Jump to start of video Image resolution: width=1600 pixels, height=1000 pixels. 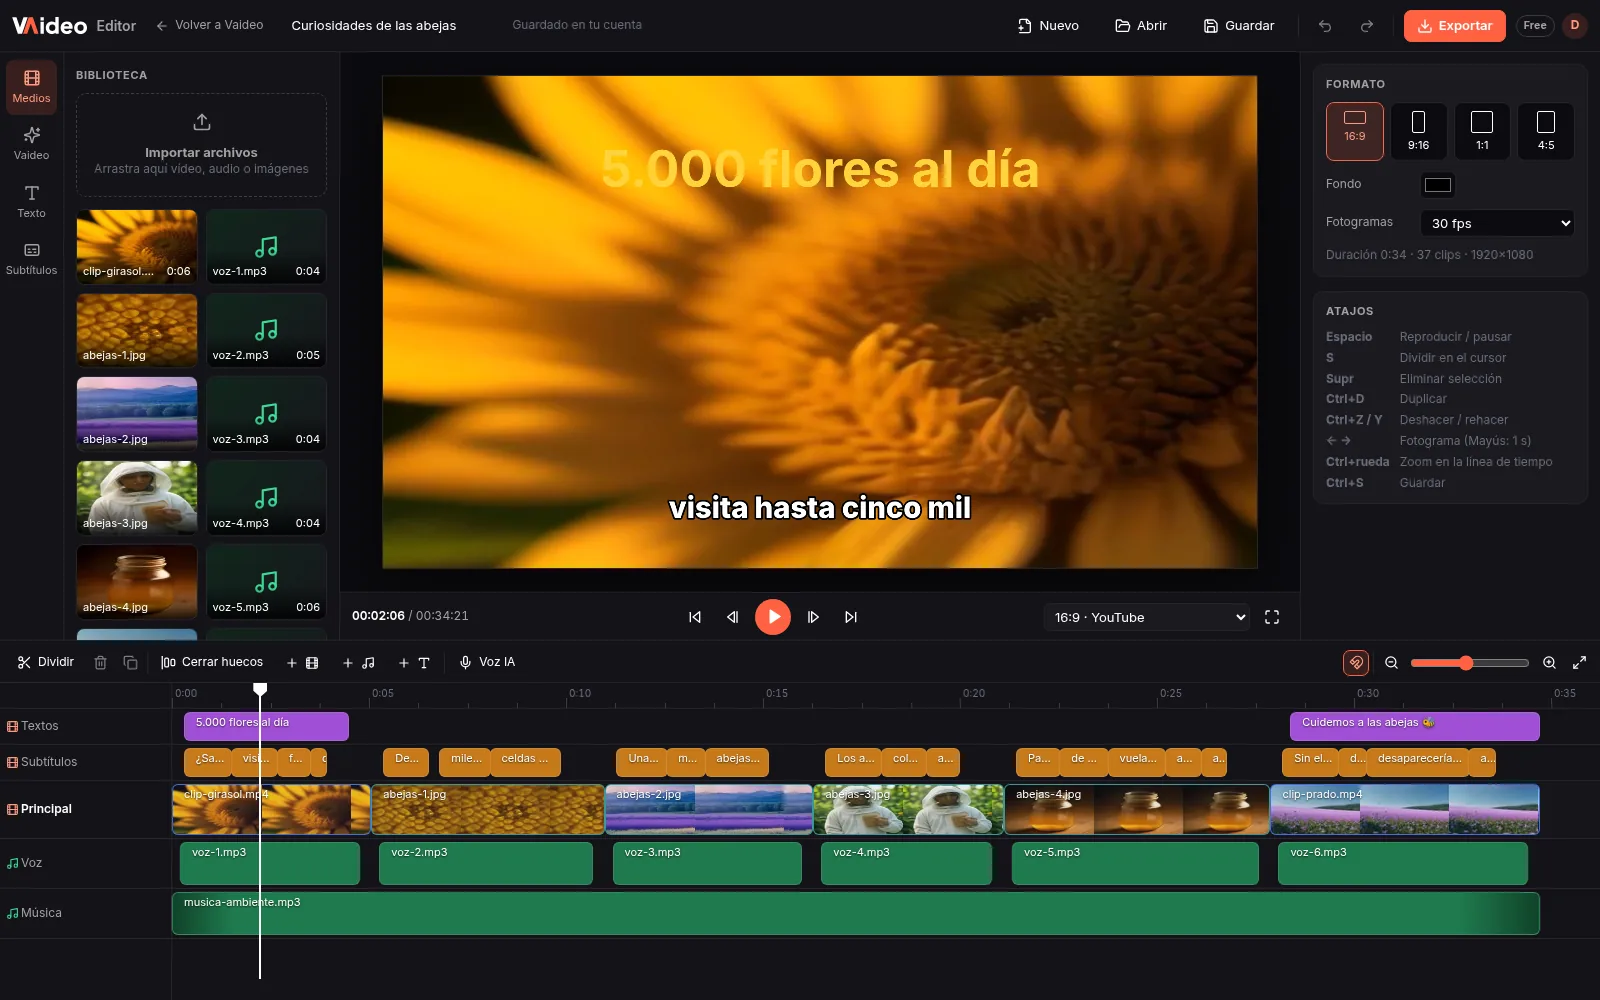[695, 617]
